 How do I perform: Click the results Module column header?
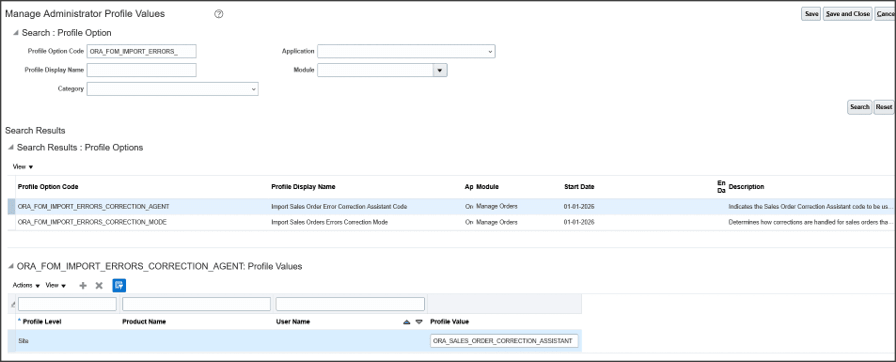click(487, 187)
